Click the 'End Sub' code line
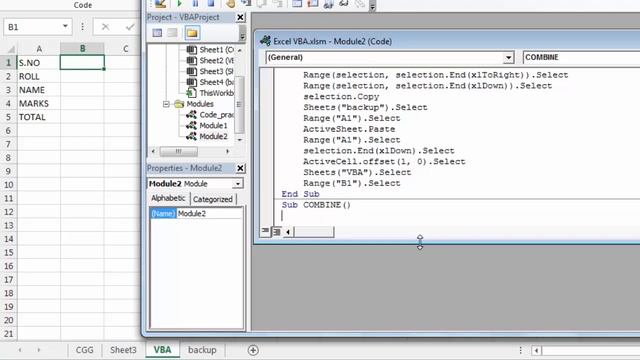The height and width of the screenshot is (360, 640). click(300, 194)
